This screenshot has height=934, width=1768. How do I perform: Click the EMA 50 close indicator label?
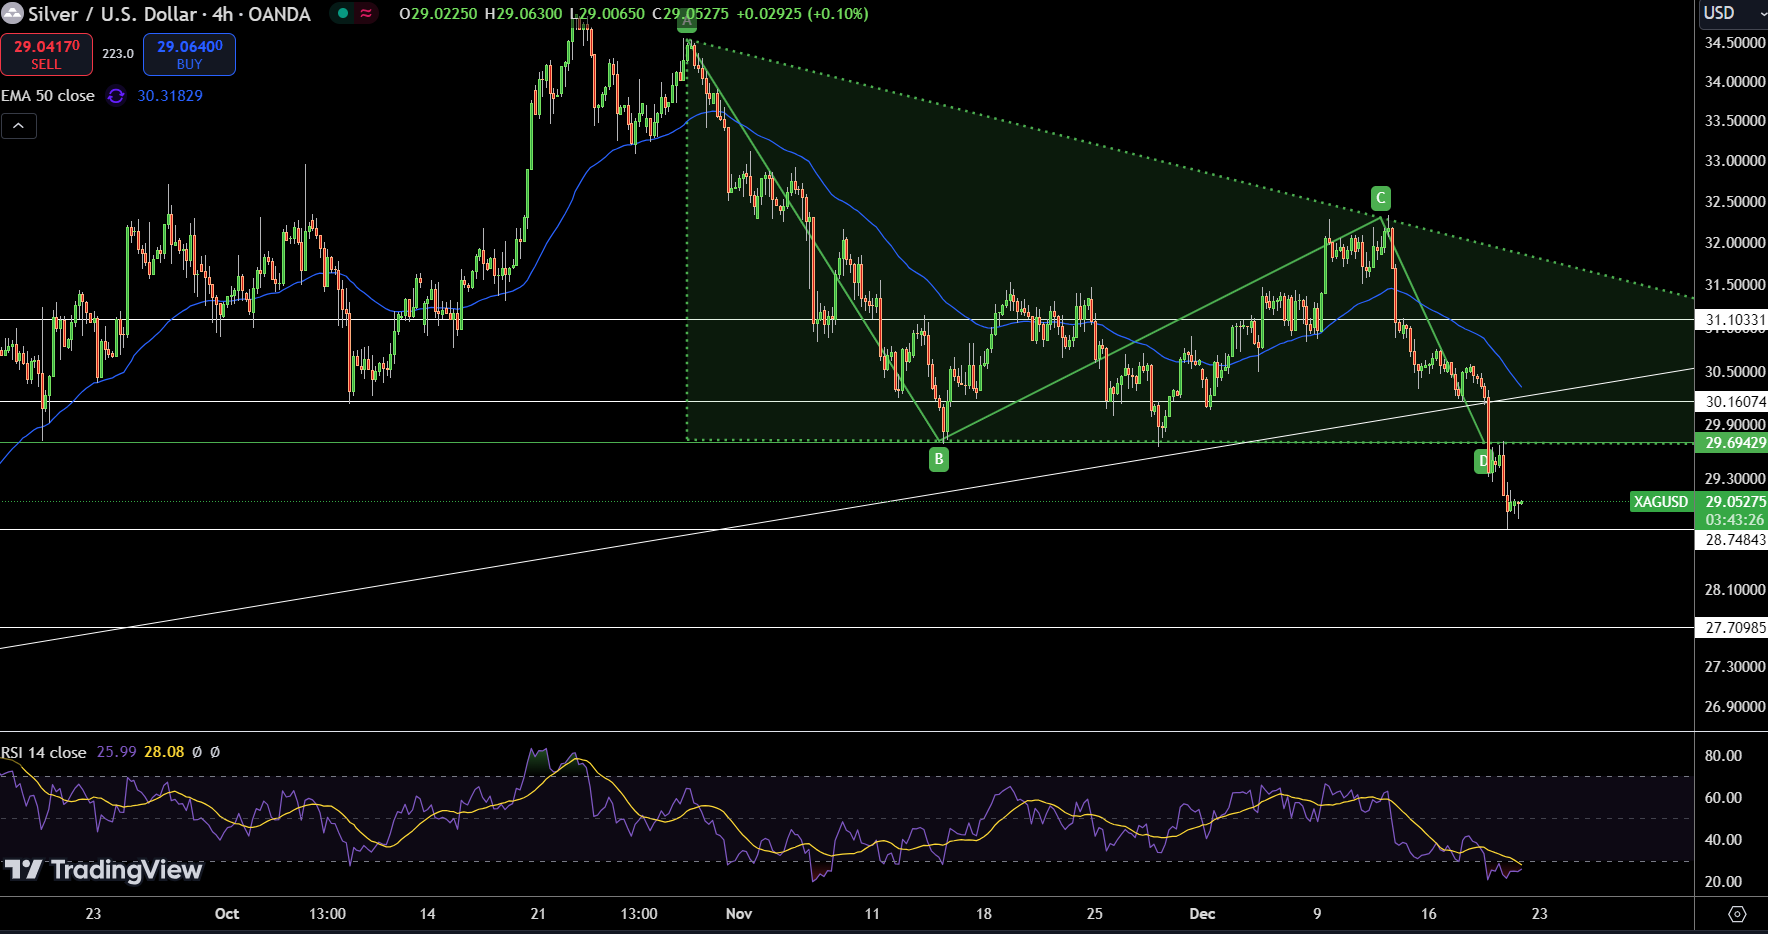[x=48, y=96]
